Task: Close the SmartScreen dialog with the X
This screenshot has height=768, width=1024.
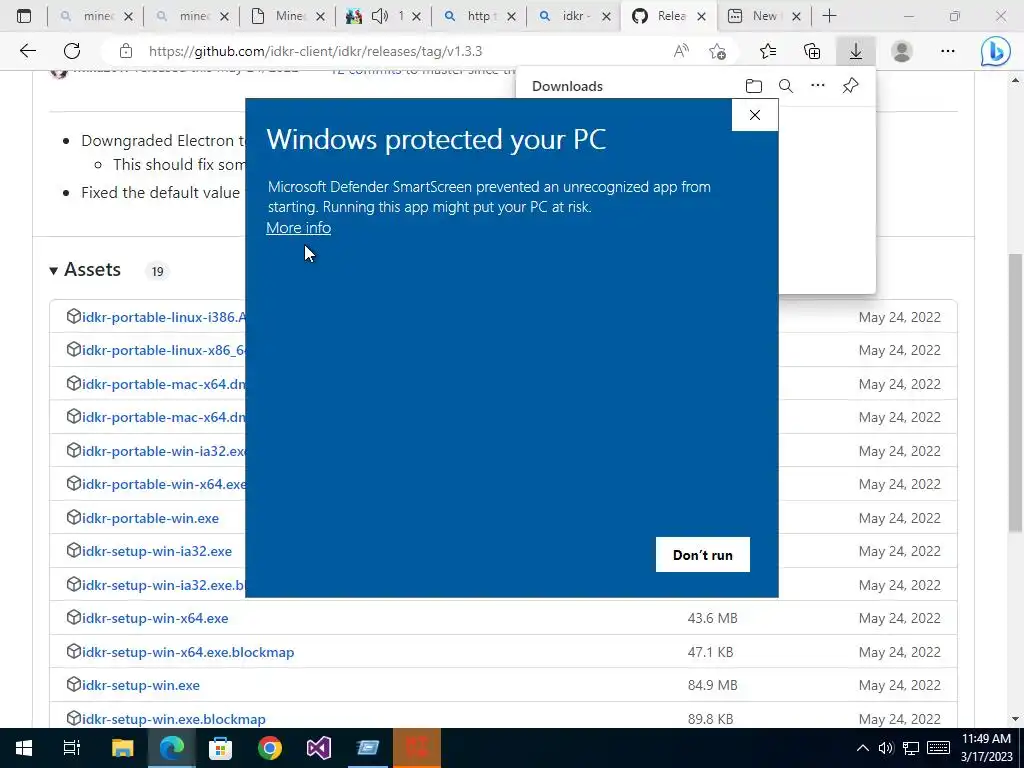Action: tap(755, 115)
